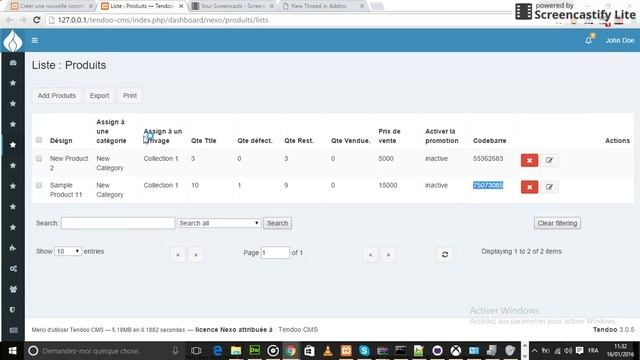This screenshot has width=640, height=360.
Task: Click the refresh list icon
Action: pyautogui.click(x=445, y=254)
